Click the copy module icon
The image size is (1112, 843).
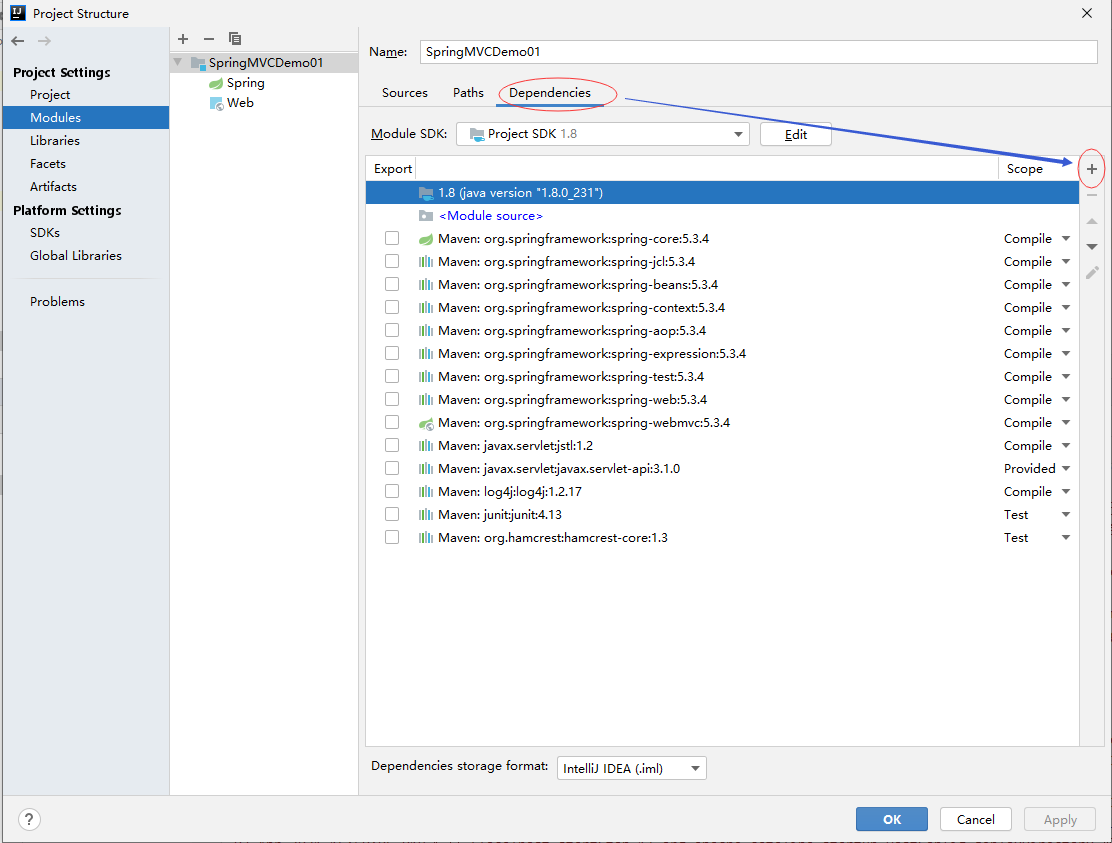[x=235, y=39]
